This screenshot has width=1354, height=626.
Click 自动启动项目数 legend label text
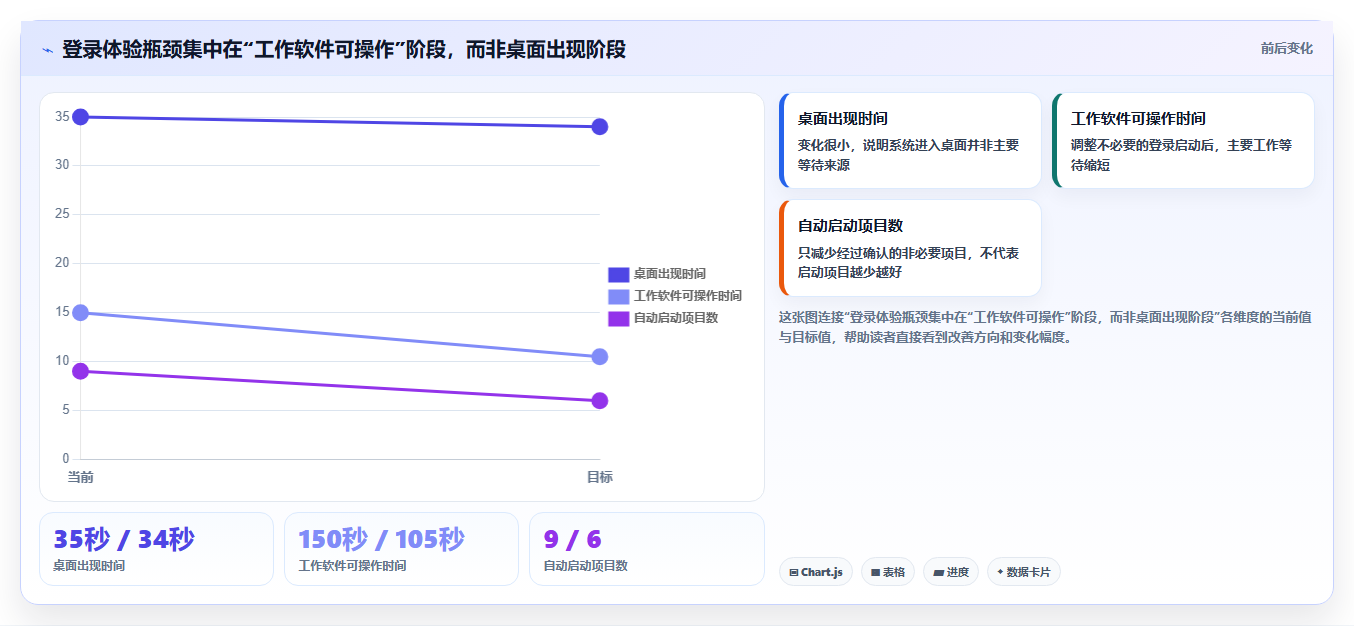tap(676, 318)
